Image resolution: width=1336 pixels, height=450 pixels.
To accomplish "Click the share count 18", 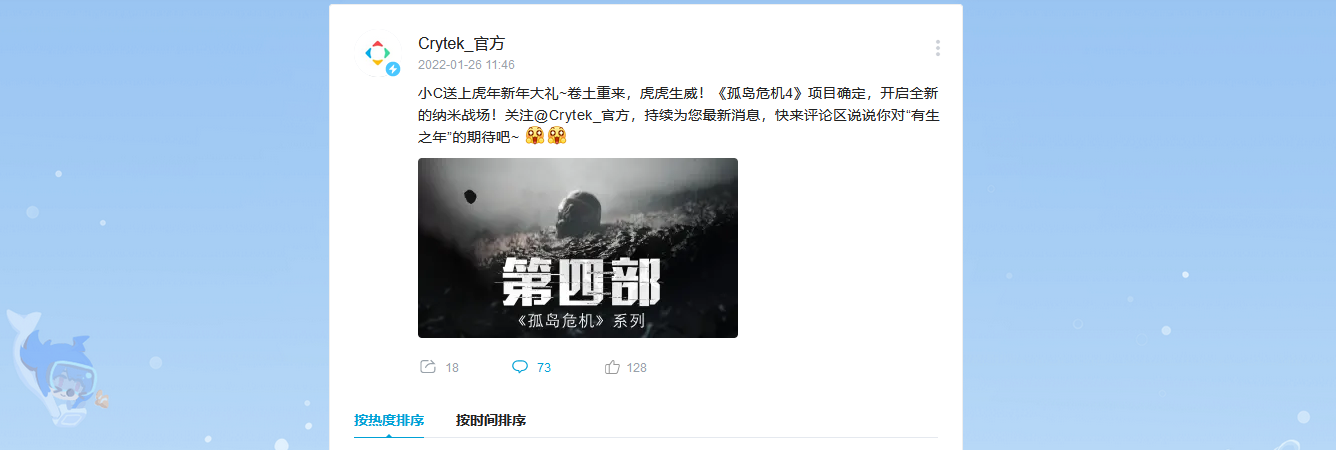I will [452, 368].
